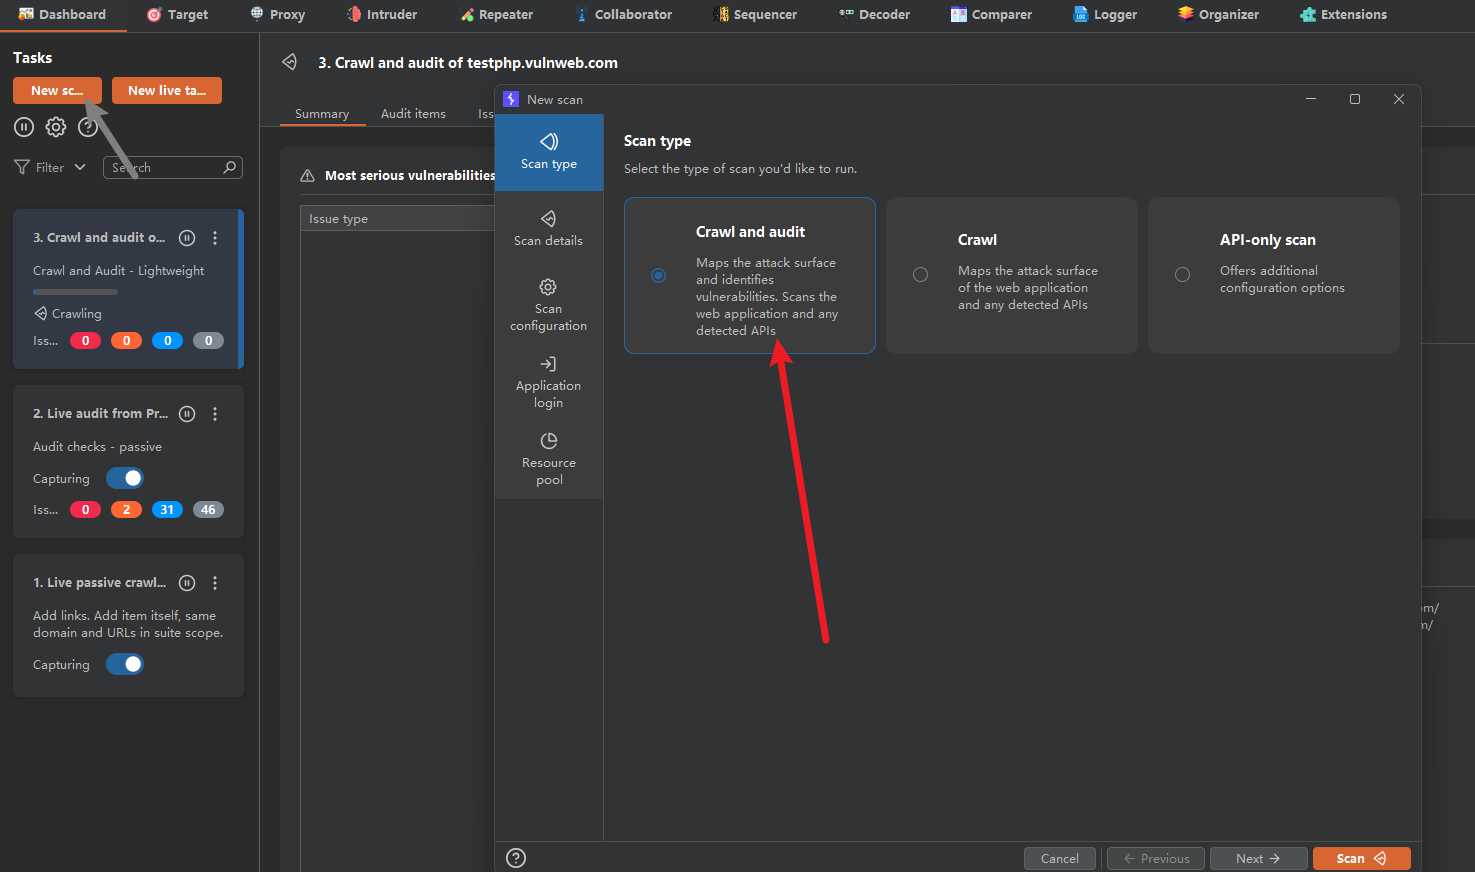
Task: Open the Decoder tab
Action: pyautogui.click(x=875, y=15)
